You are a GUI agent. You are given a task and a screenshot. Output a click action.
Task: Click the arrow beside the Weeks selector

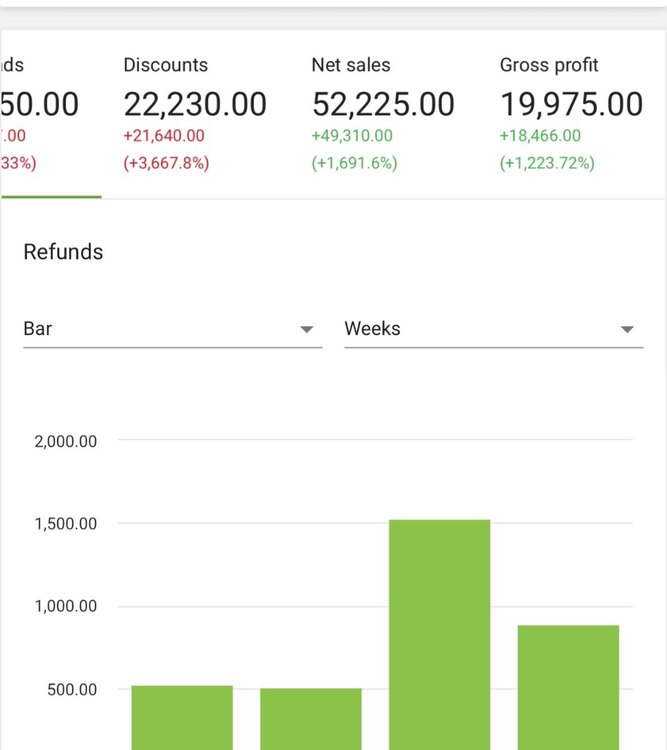[x=627, y=330]
